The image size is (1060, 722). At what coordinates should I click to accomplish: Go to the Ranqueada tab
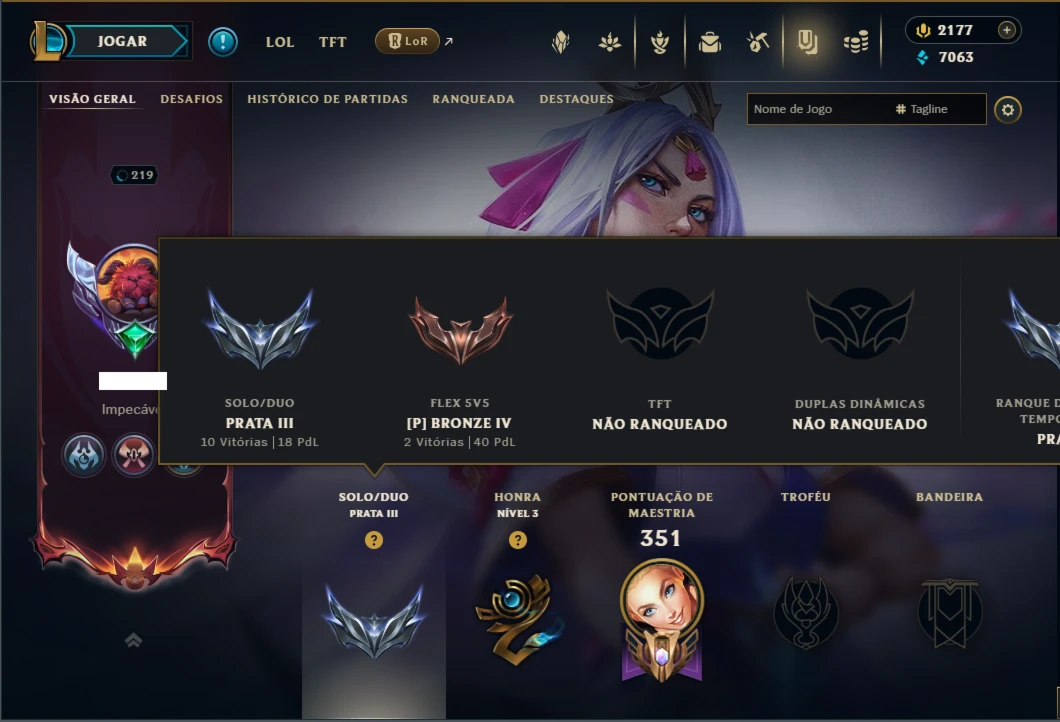pos(473,99)
